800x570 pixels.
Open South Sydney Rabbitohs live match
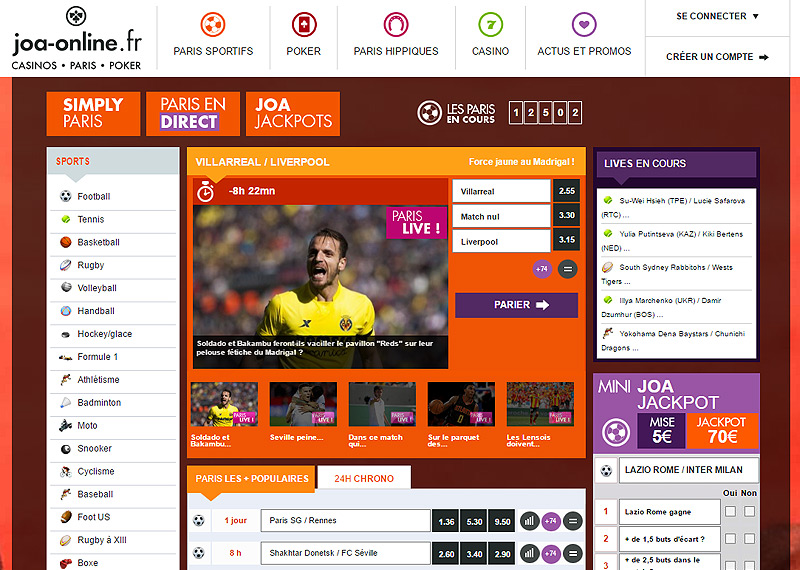pos(676,274)
